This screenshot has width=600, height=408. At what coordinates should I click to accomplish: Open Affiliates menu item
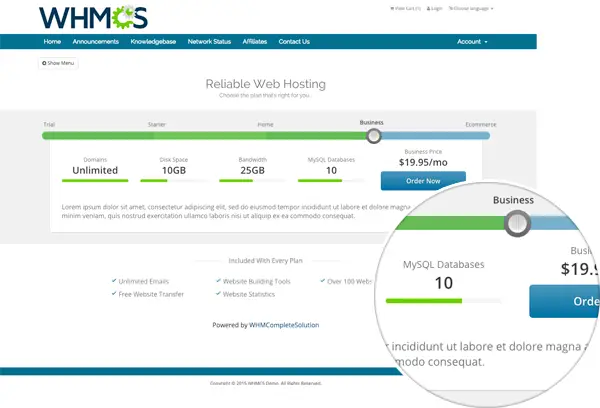(x=254, y=41)
